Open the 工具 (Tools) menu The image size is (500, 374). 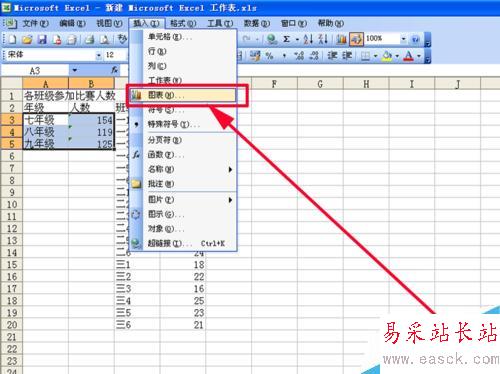click(x=220, y=23)
